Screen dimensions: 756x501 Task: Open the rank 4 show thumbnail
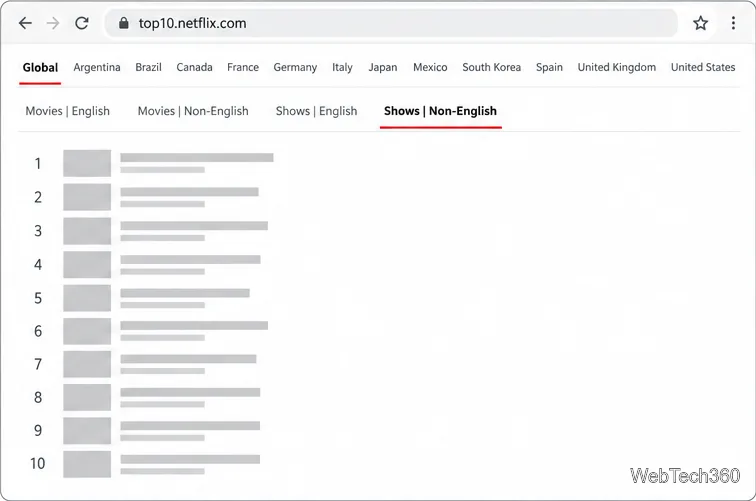tap(87, 264)
